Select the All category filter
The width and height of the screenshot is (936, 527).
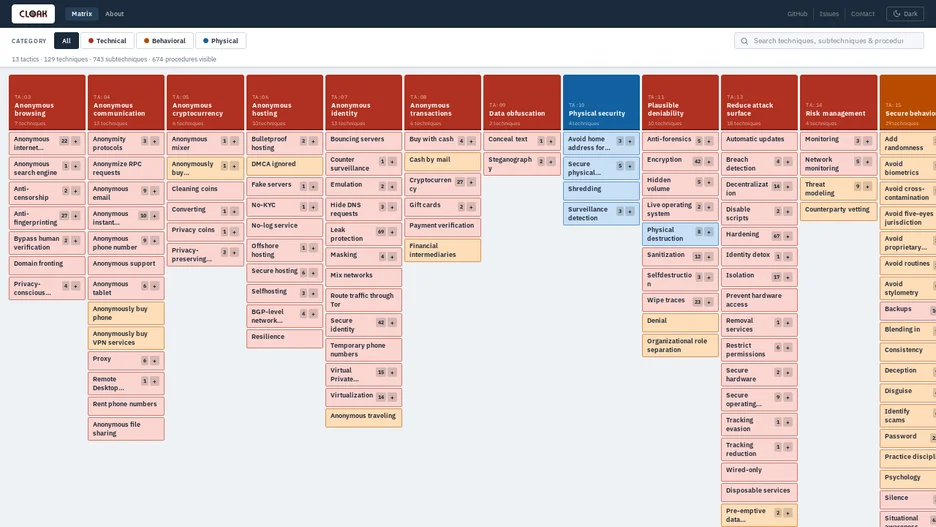(x=66, y=41)
